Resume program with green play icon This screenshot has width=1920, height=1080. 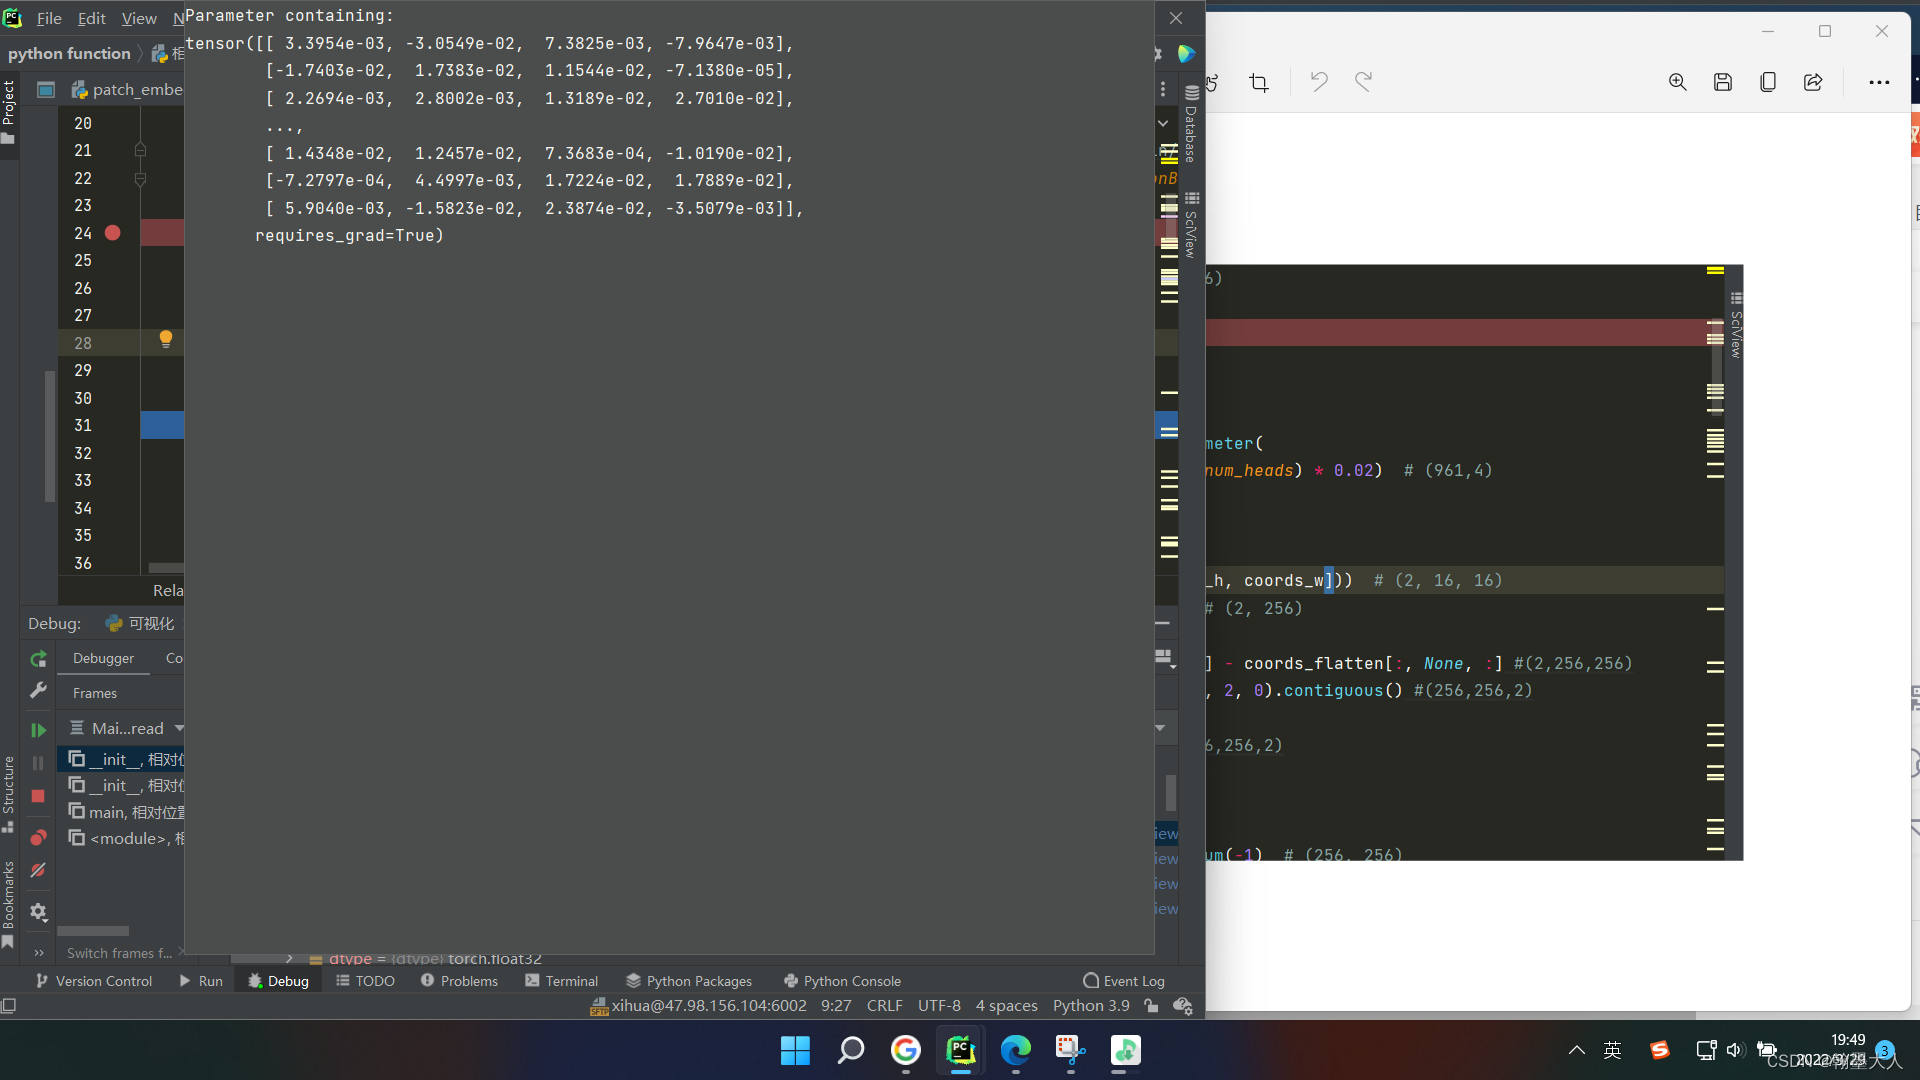point(38,731)
